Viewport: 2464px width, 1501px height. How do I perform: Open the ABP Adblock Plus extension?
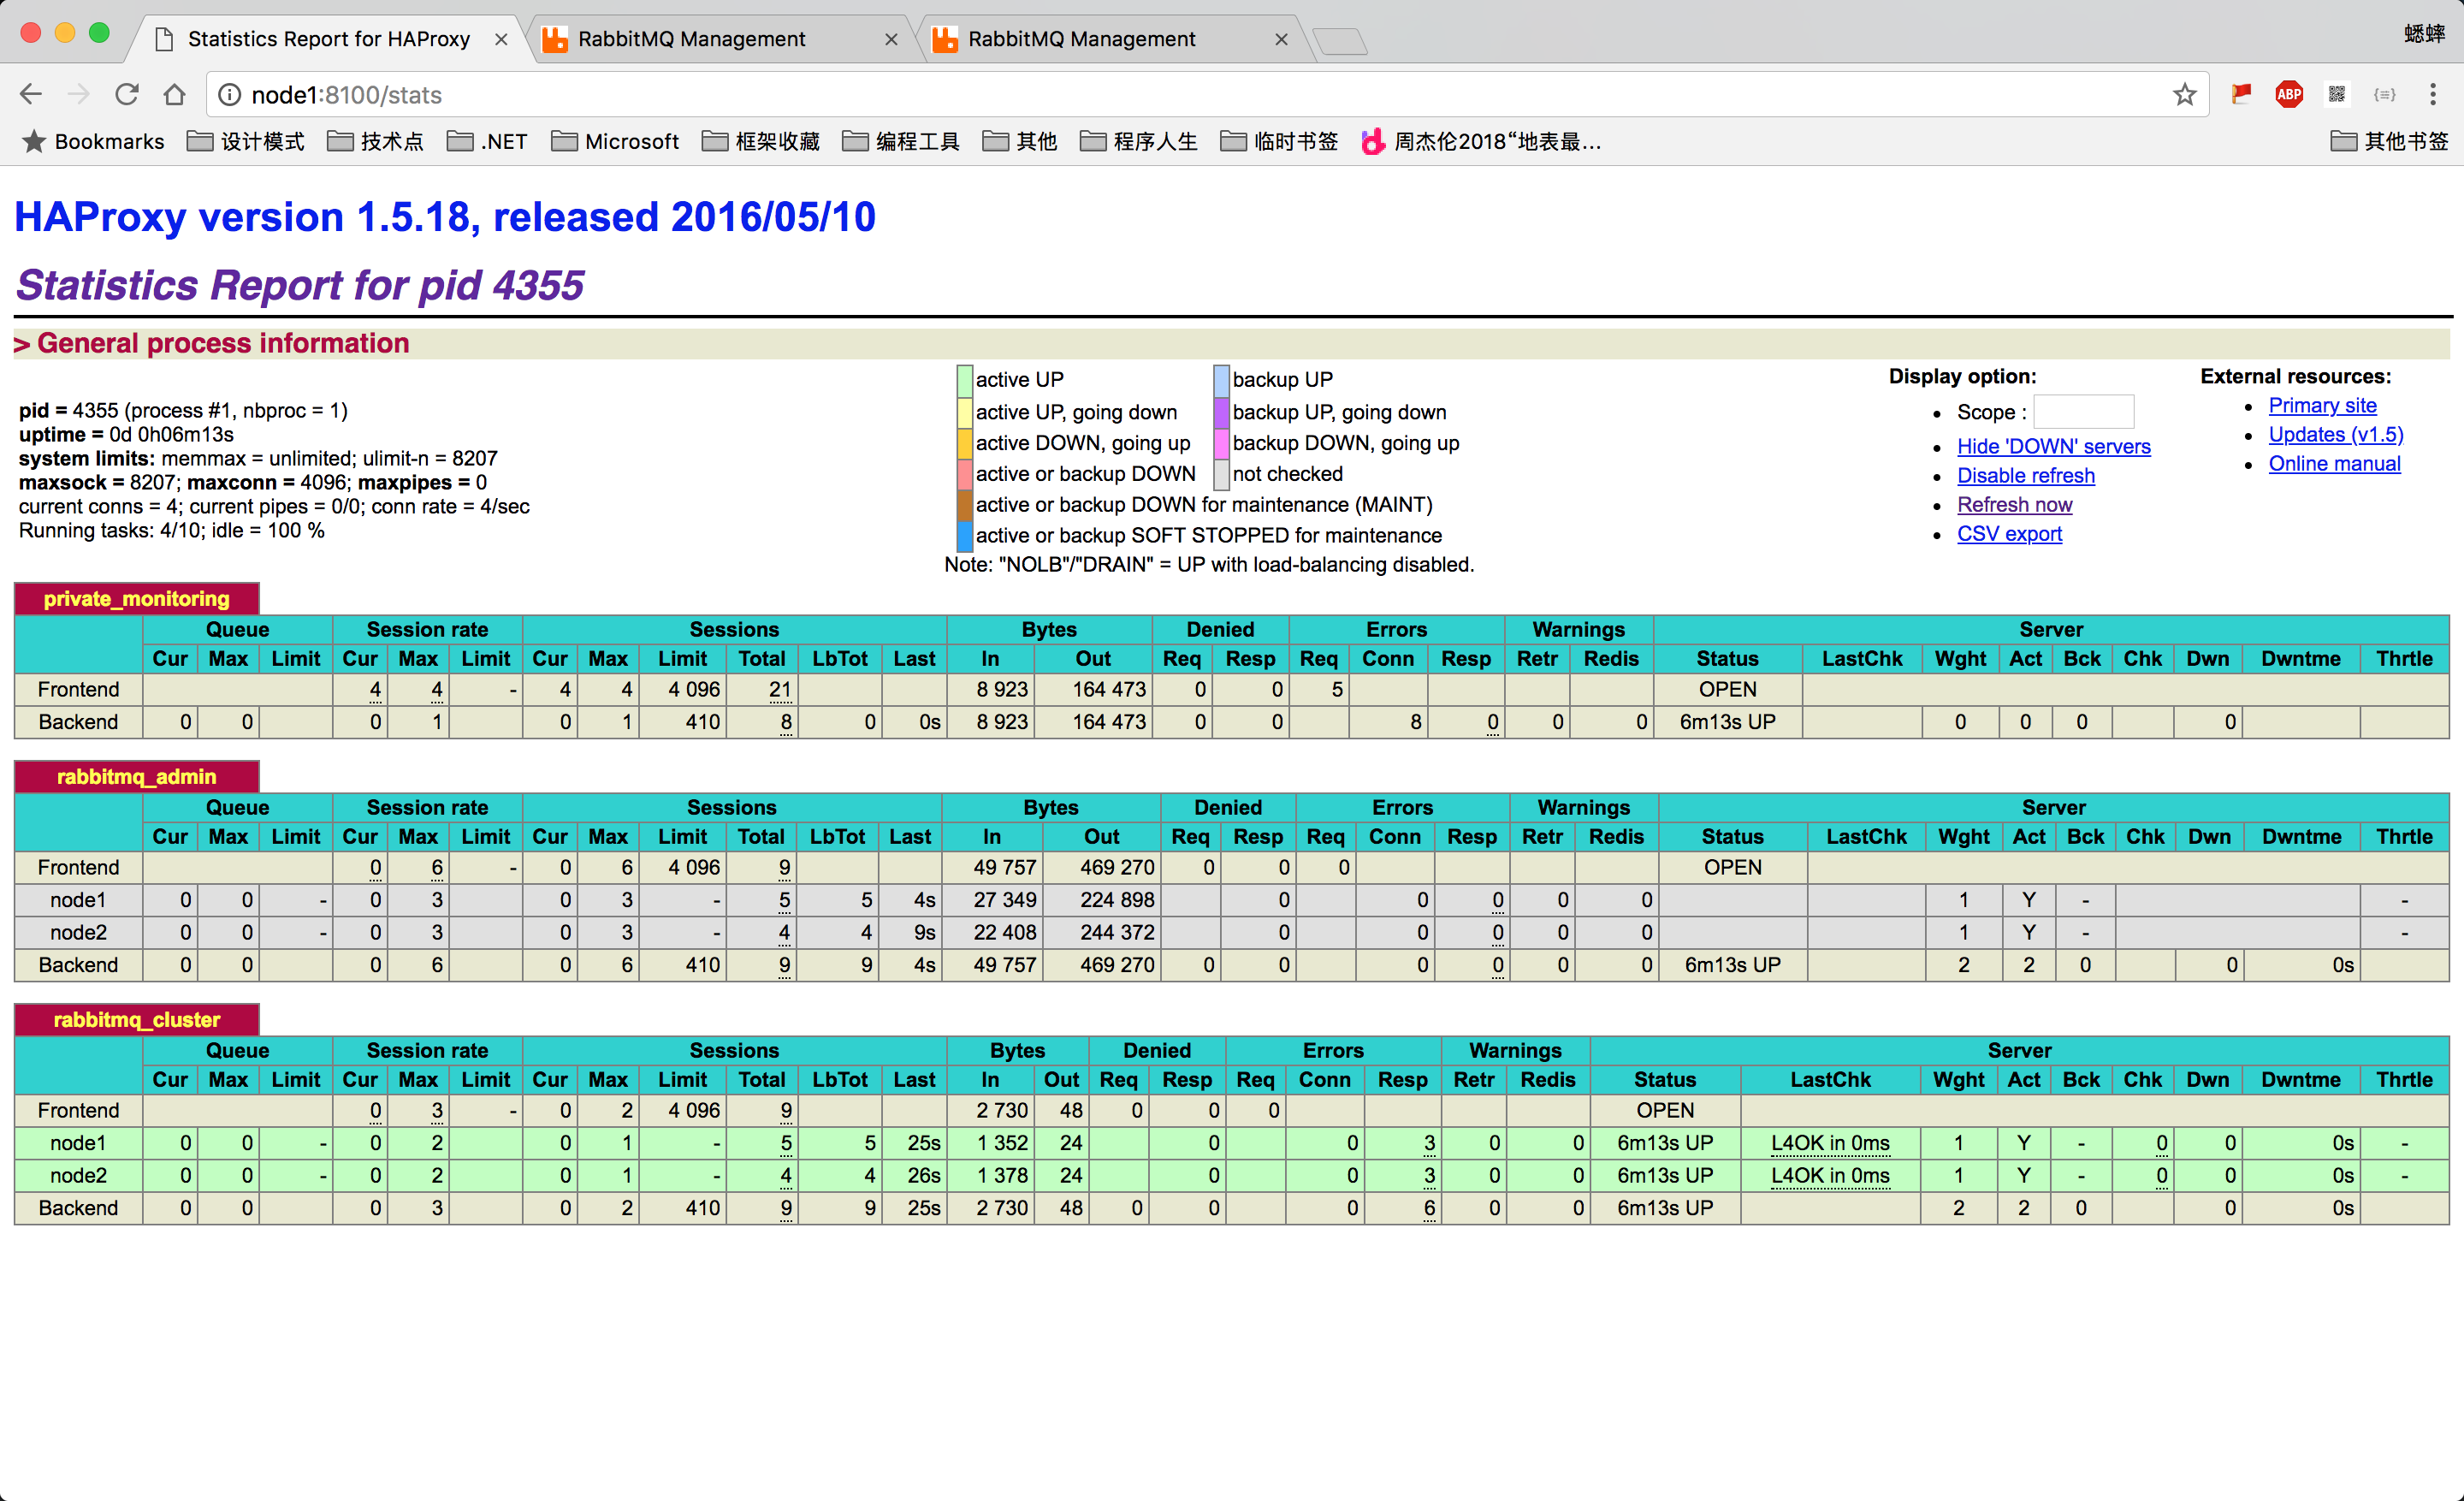(x=2289, y=94)
